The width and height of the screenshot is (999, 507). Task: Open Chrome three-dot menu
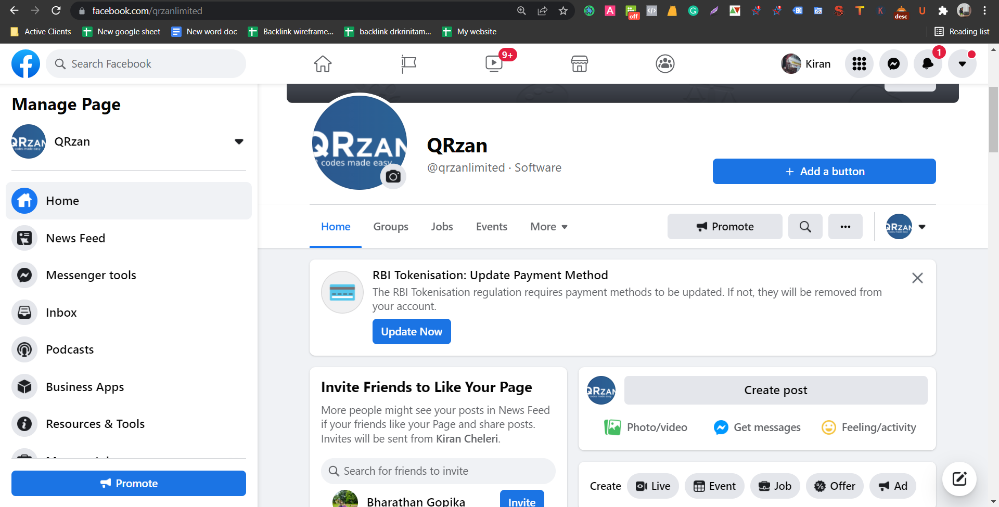pyautogui.click(x=986, y=11)
